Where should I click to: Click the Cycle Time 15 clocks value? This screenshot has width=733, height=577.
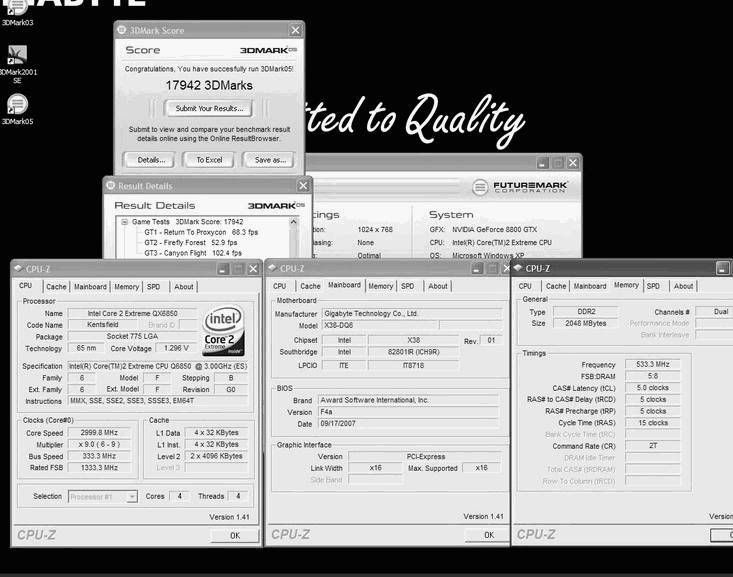tap(653, 423)
